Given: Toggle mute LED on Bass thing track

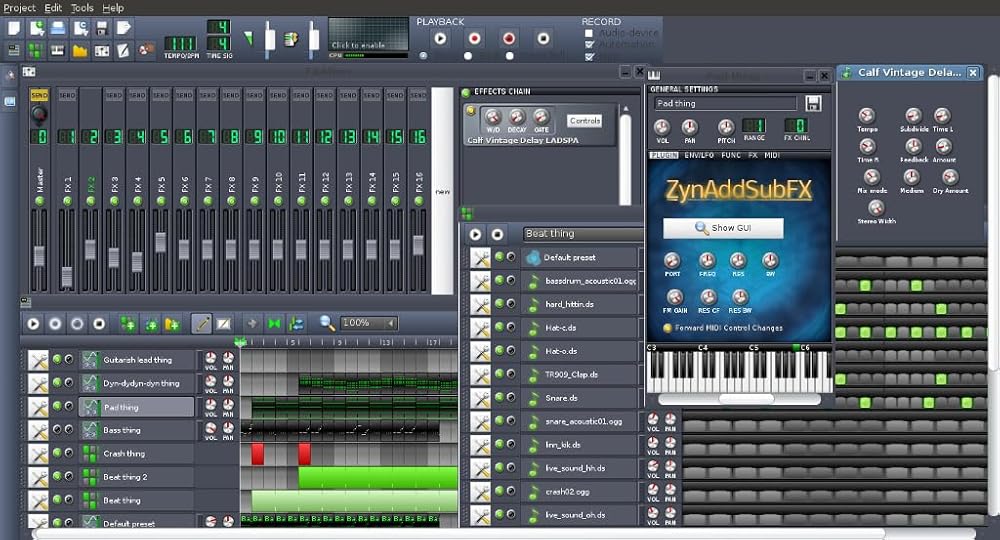Looking at the screenshot, I should pos(57,430).
